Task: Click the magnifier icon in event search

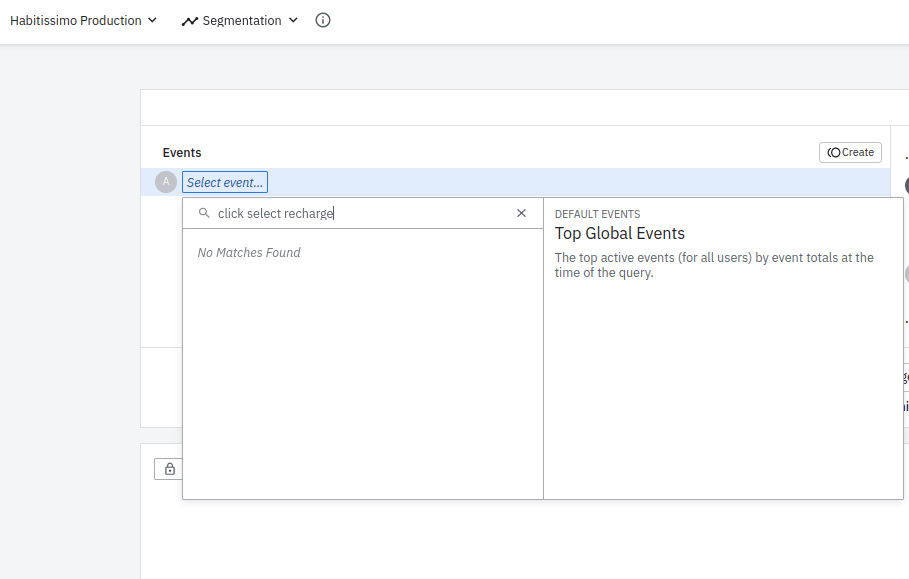Action: pyautogui.click(x=204, y=213)
